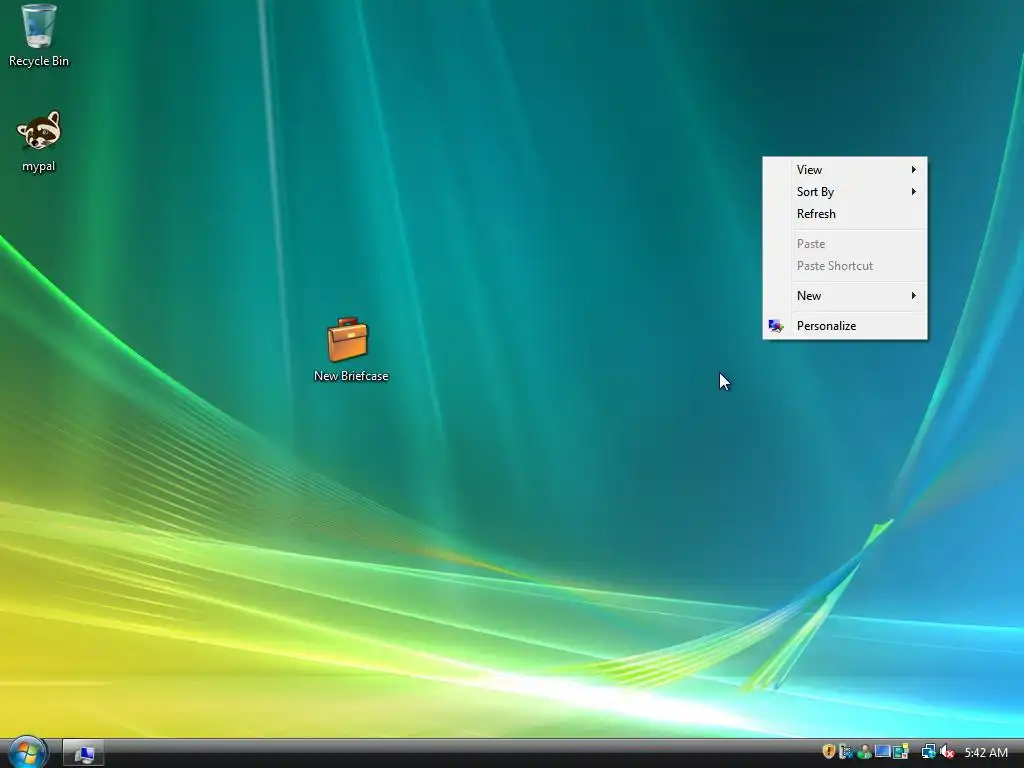
Task: Click the greyed Paste Shortcut entry
Action: point(845,266)
